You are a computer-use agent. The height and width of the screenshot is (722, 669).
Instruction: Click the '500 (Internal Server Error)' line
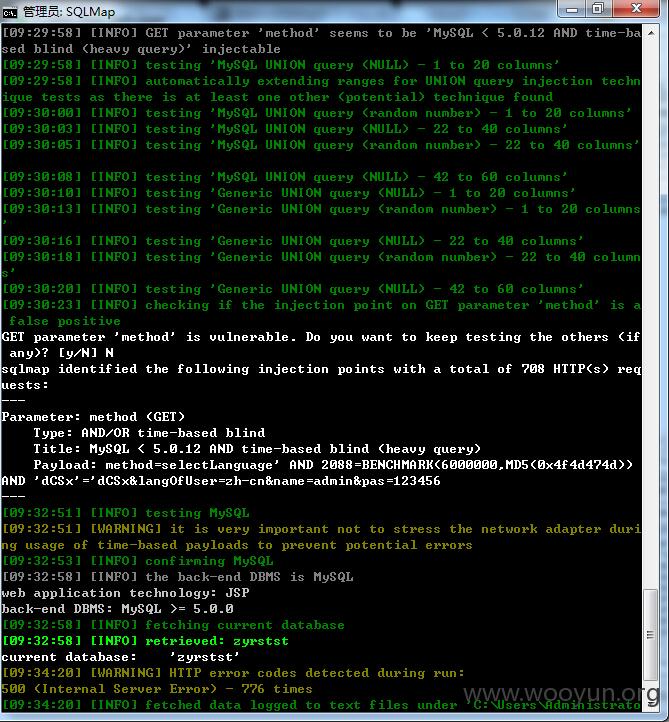[157, 689]
